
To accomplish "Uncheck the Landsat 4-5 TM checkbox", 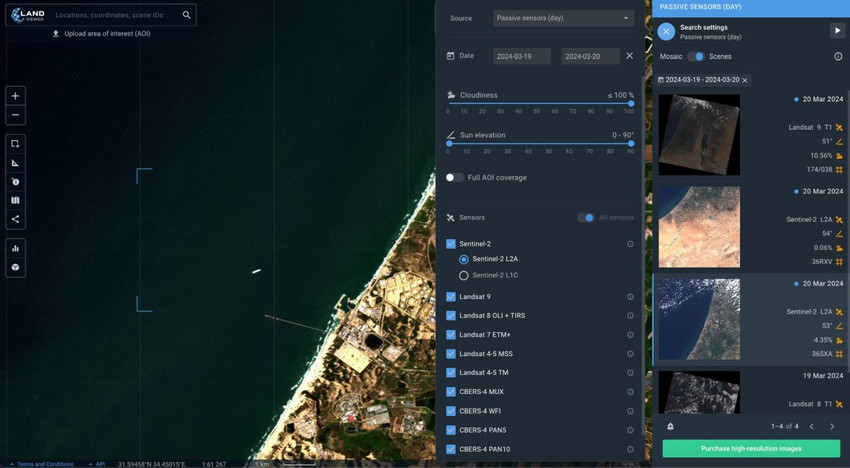I will point(450,373).
